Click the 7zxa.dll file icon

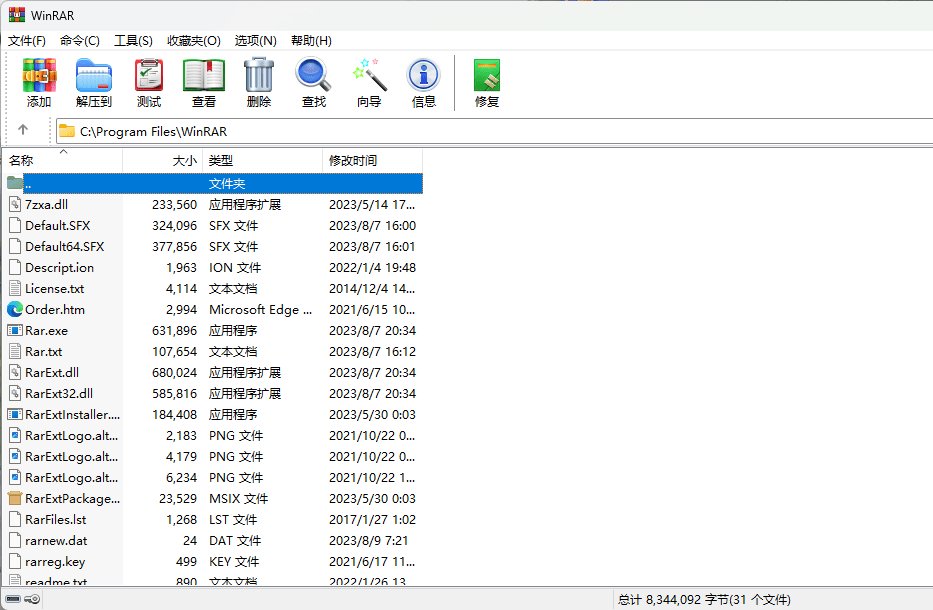point(15,205)
